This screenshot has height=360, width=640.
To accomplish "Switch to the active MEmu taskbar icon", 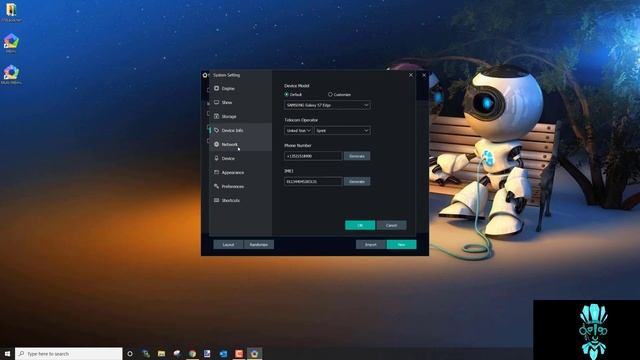I will click(x=254, y=353).
